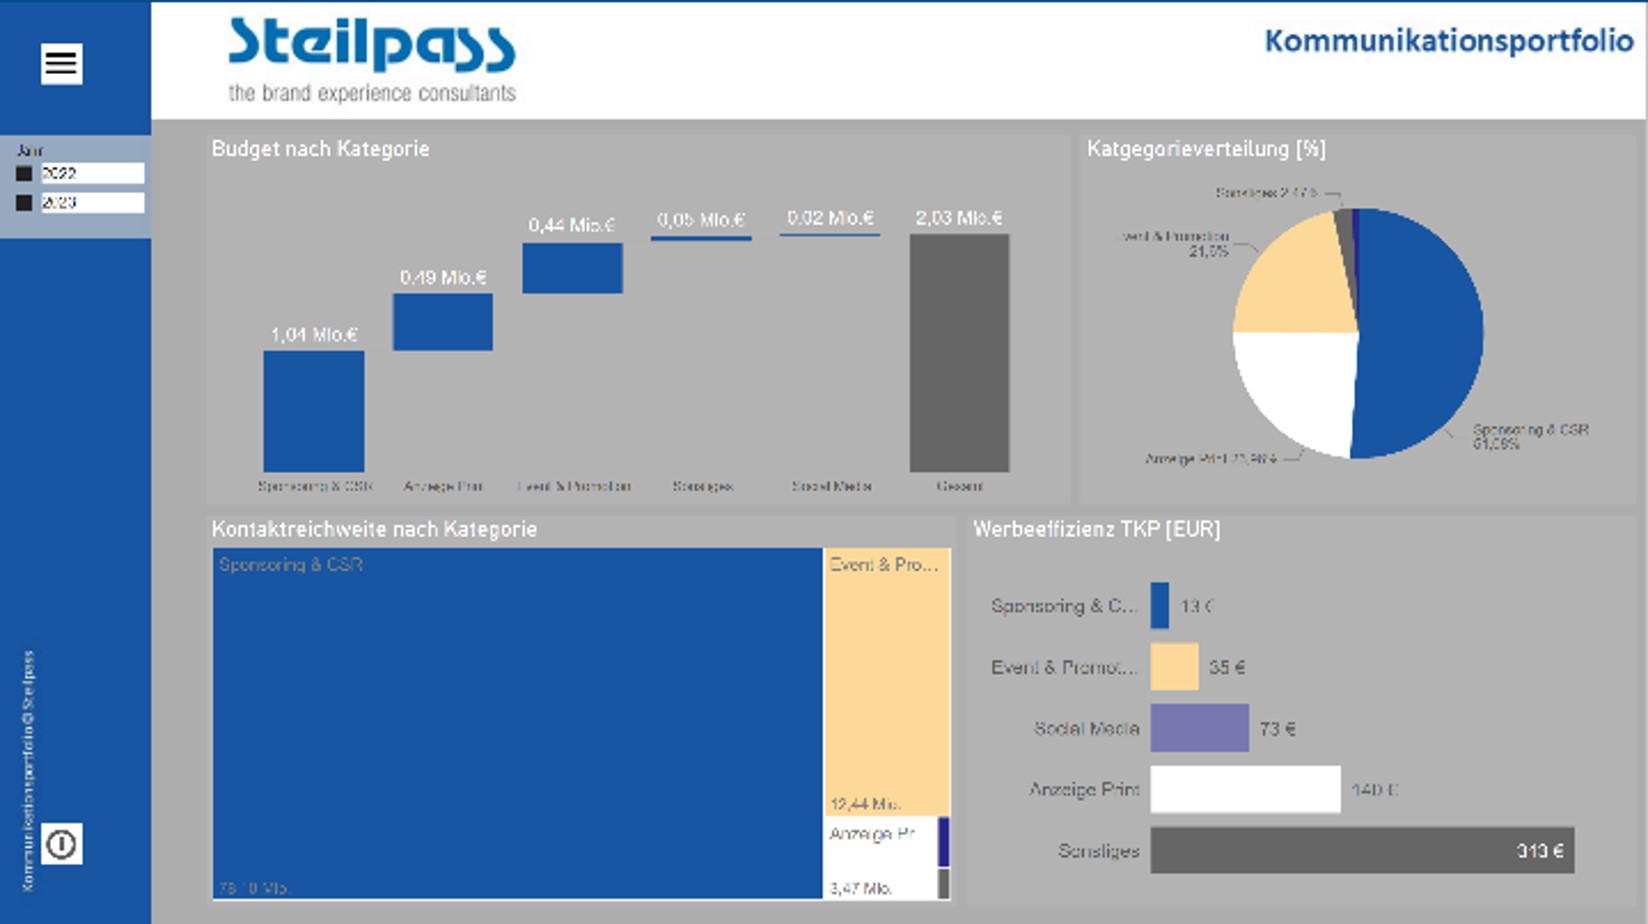Select the Anzeige Print white bar in Werbeeffizienz
The width and height of the screenshot is (1648, 924).
[x=1245, y=790]
